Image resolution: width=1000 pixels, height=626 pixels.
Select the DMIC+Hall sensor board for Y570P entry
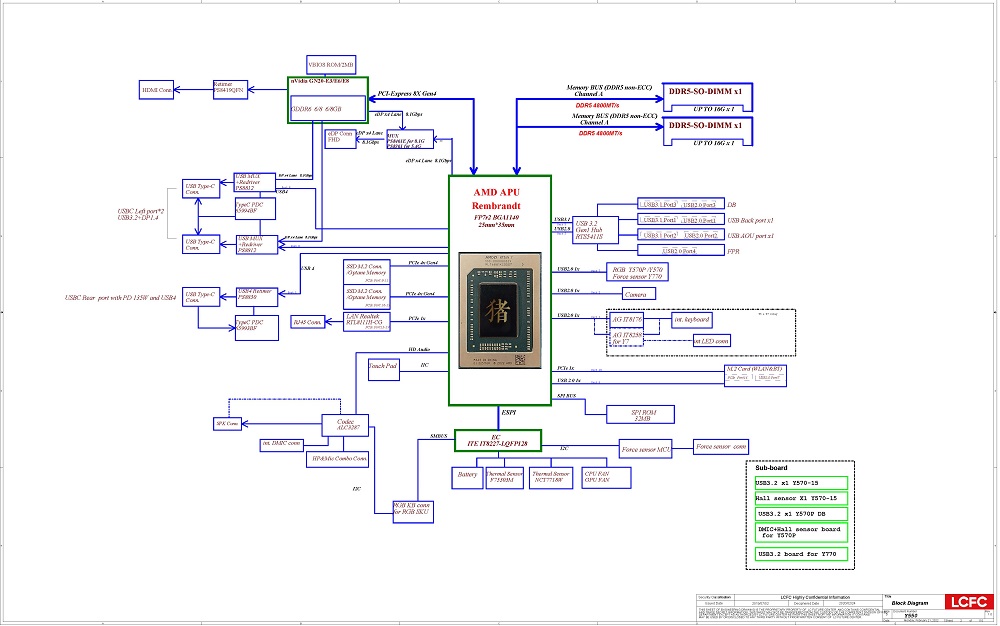[800, 532]
